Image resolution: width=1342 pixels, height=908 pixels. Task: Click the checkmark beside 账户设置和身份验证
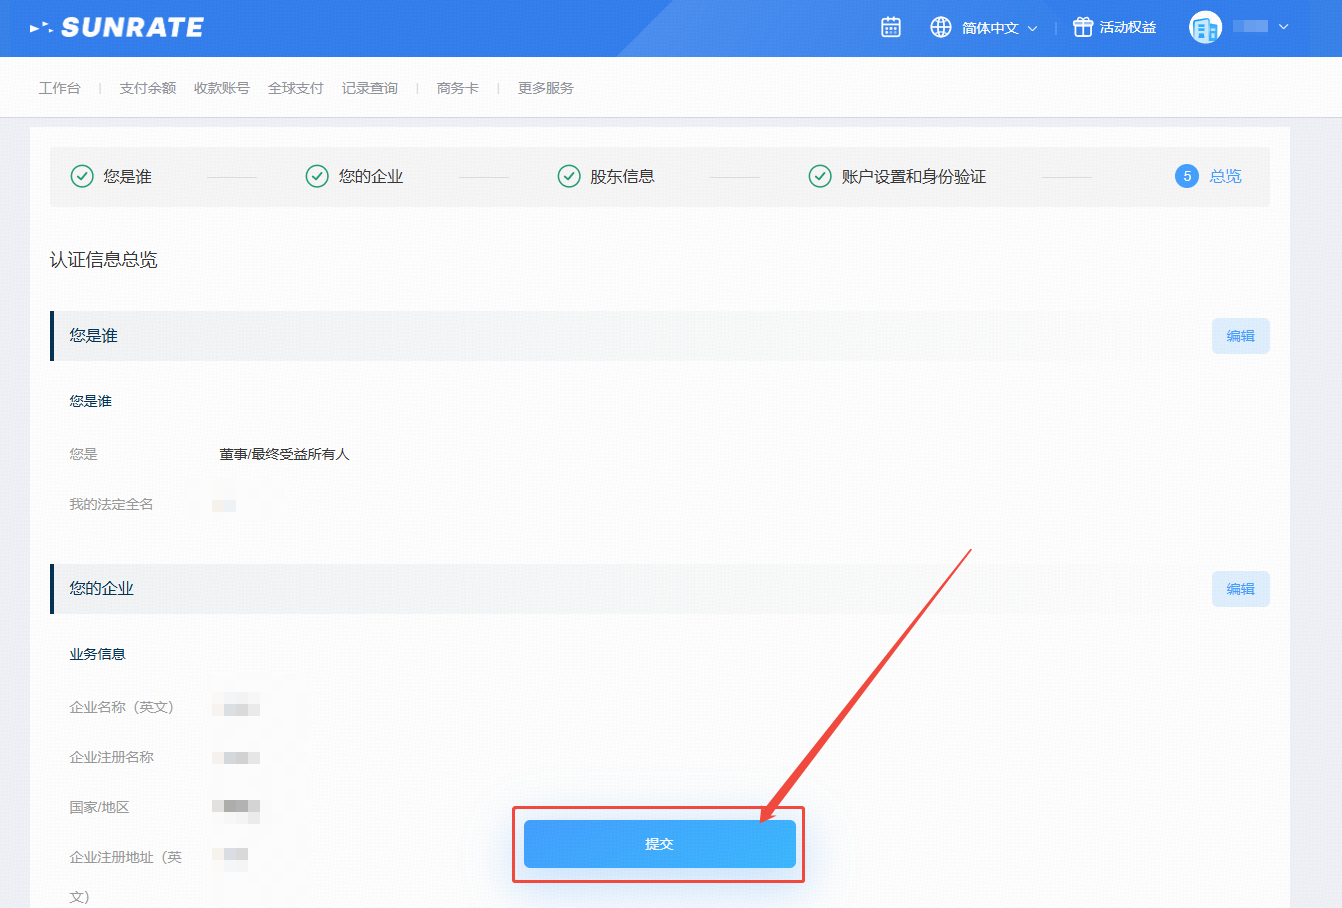tap(820, 177)
